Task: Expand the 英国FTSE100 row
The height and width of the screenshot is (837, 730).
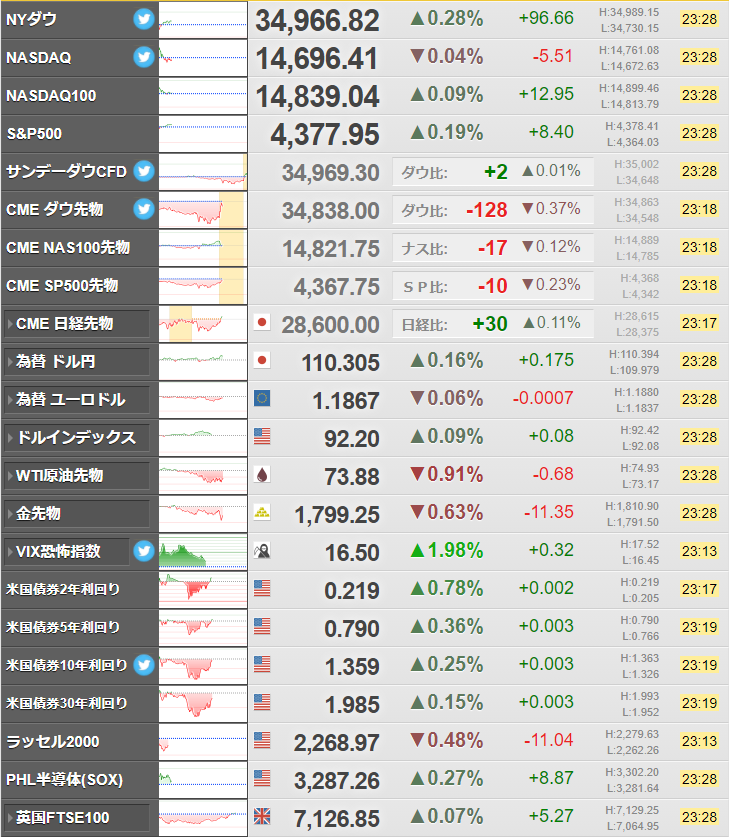Action: pos(77,818)
